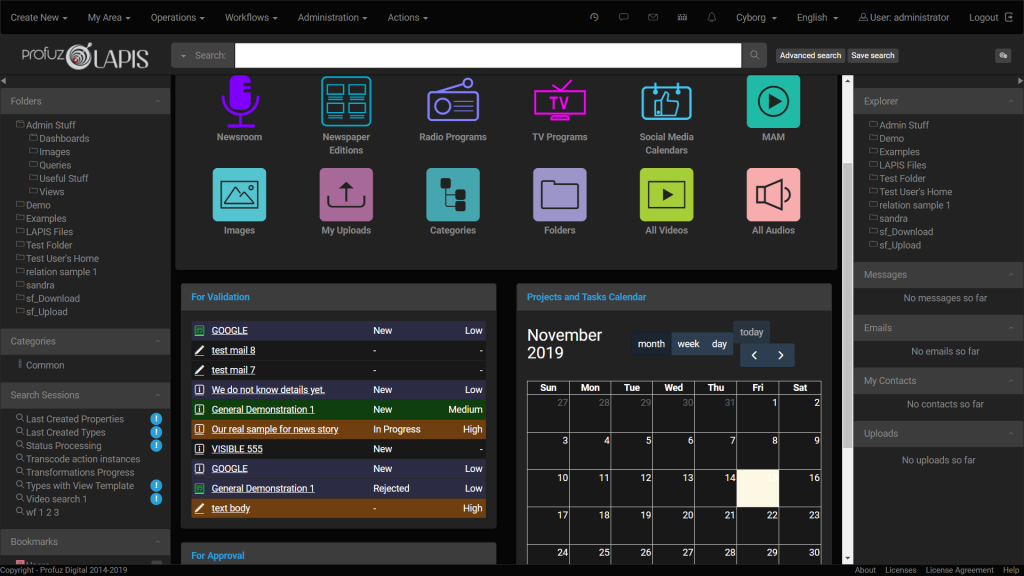
Task: Switch the calendar to day view
Action: pyautogui.click(x=717, y=343)
